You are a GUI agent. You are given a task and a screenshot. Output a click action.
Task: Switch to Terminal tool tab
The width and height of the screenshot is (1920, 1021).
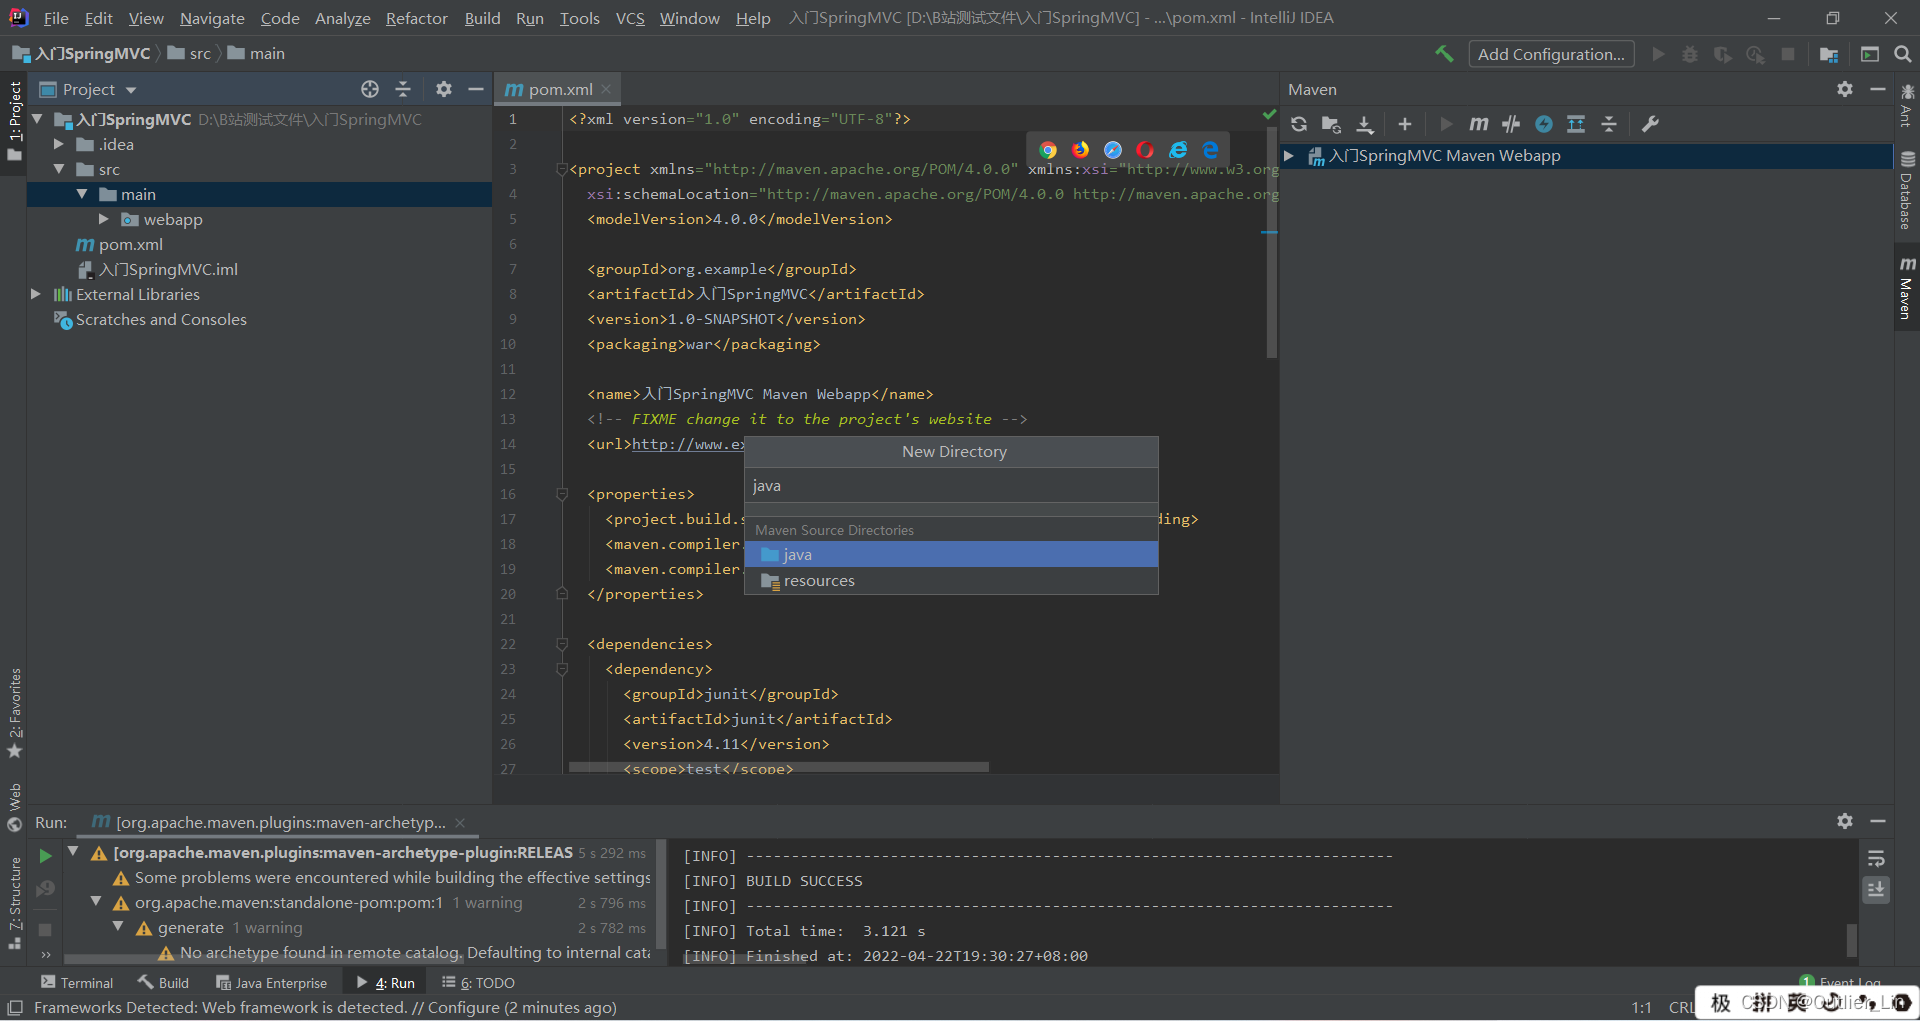[77, 983]
